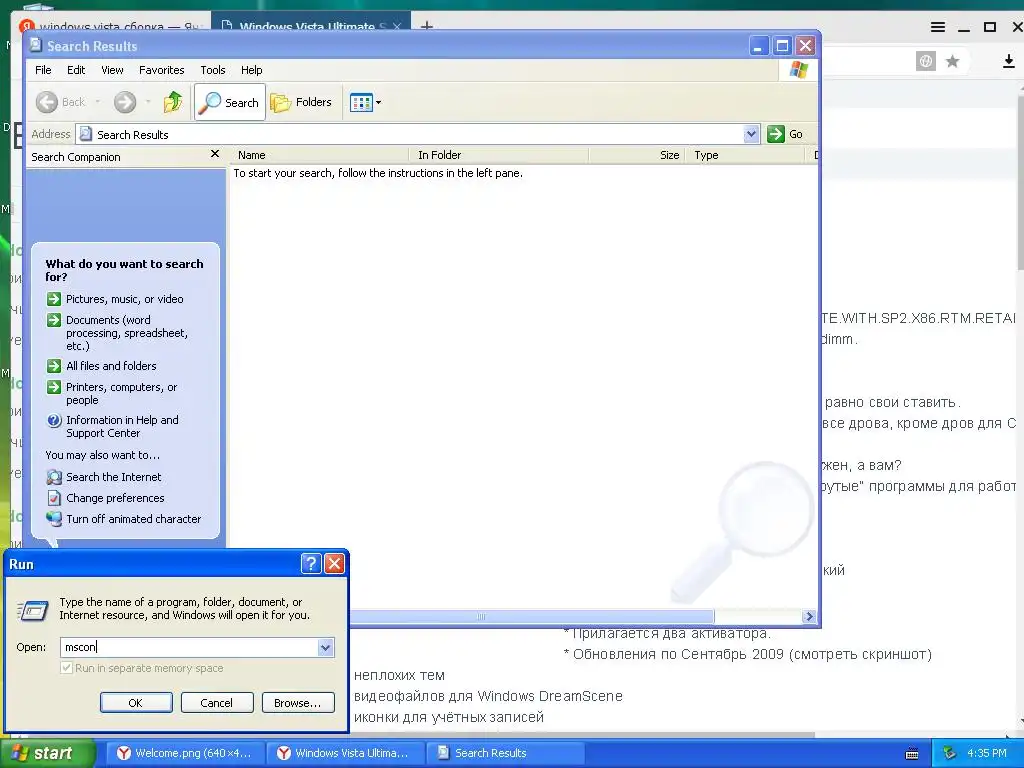Open the Views toolbar icon

[360, 102]
